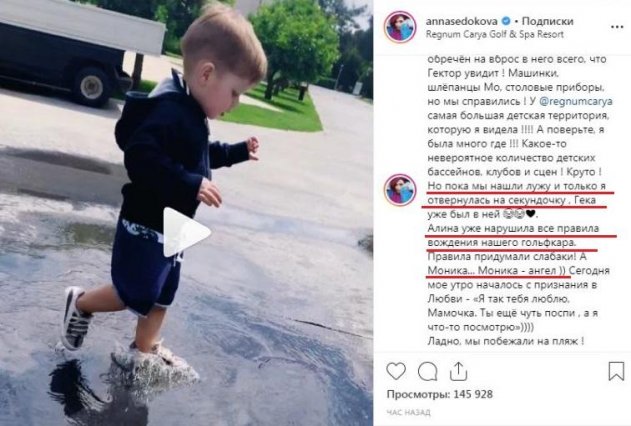Click the annasedokova username link
Image resolution: width=631 pixels, height=426 pixels.
(x=462, y=21)
